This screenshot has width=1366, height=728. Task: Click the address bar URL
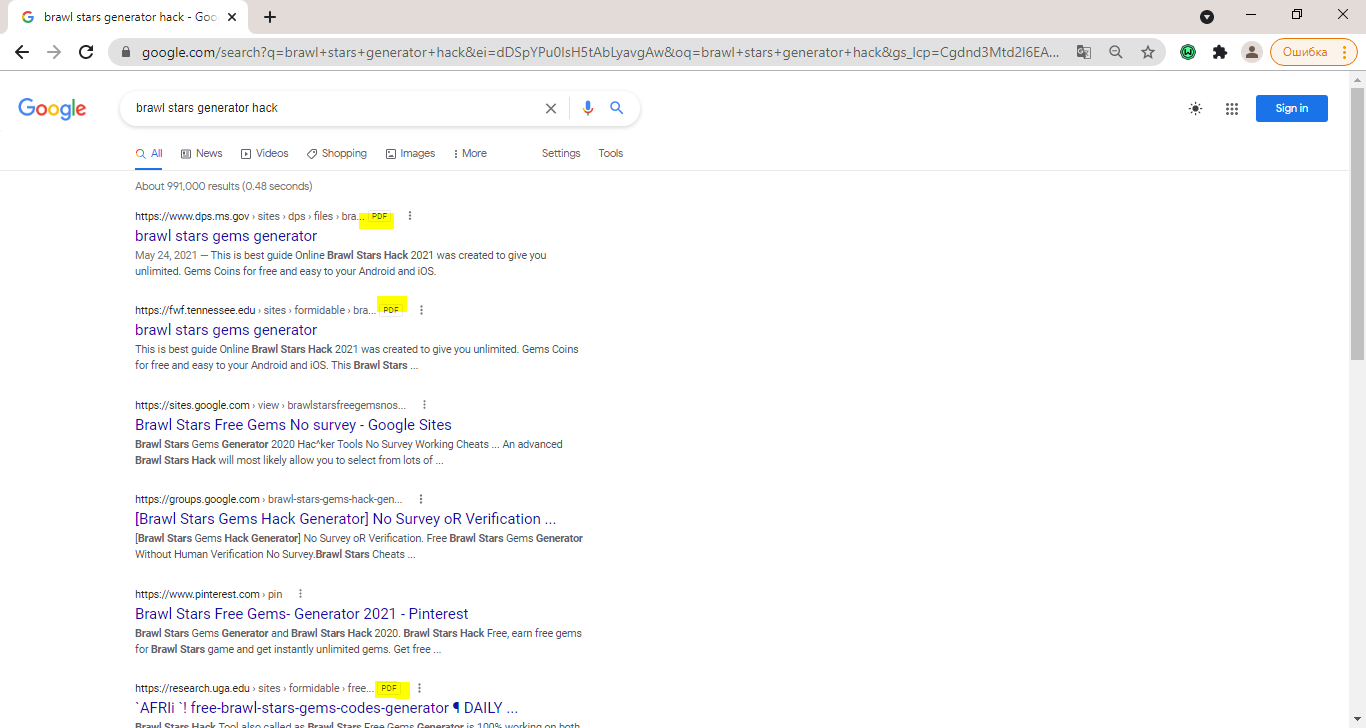click(x=600, y=52)
